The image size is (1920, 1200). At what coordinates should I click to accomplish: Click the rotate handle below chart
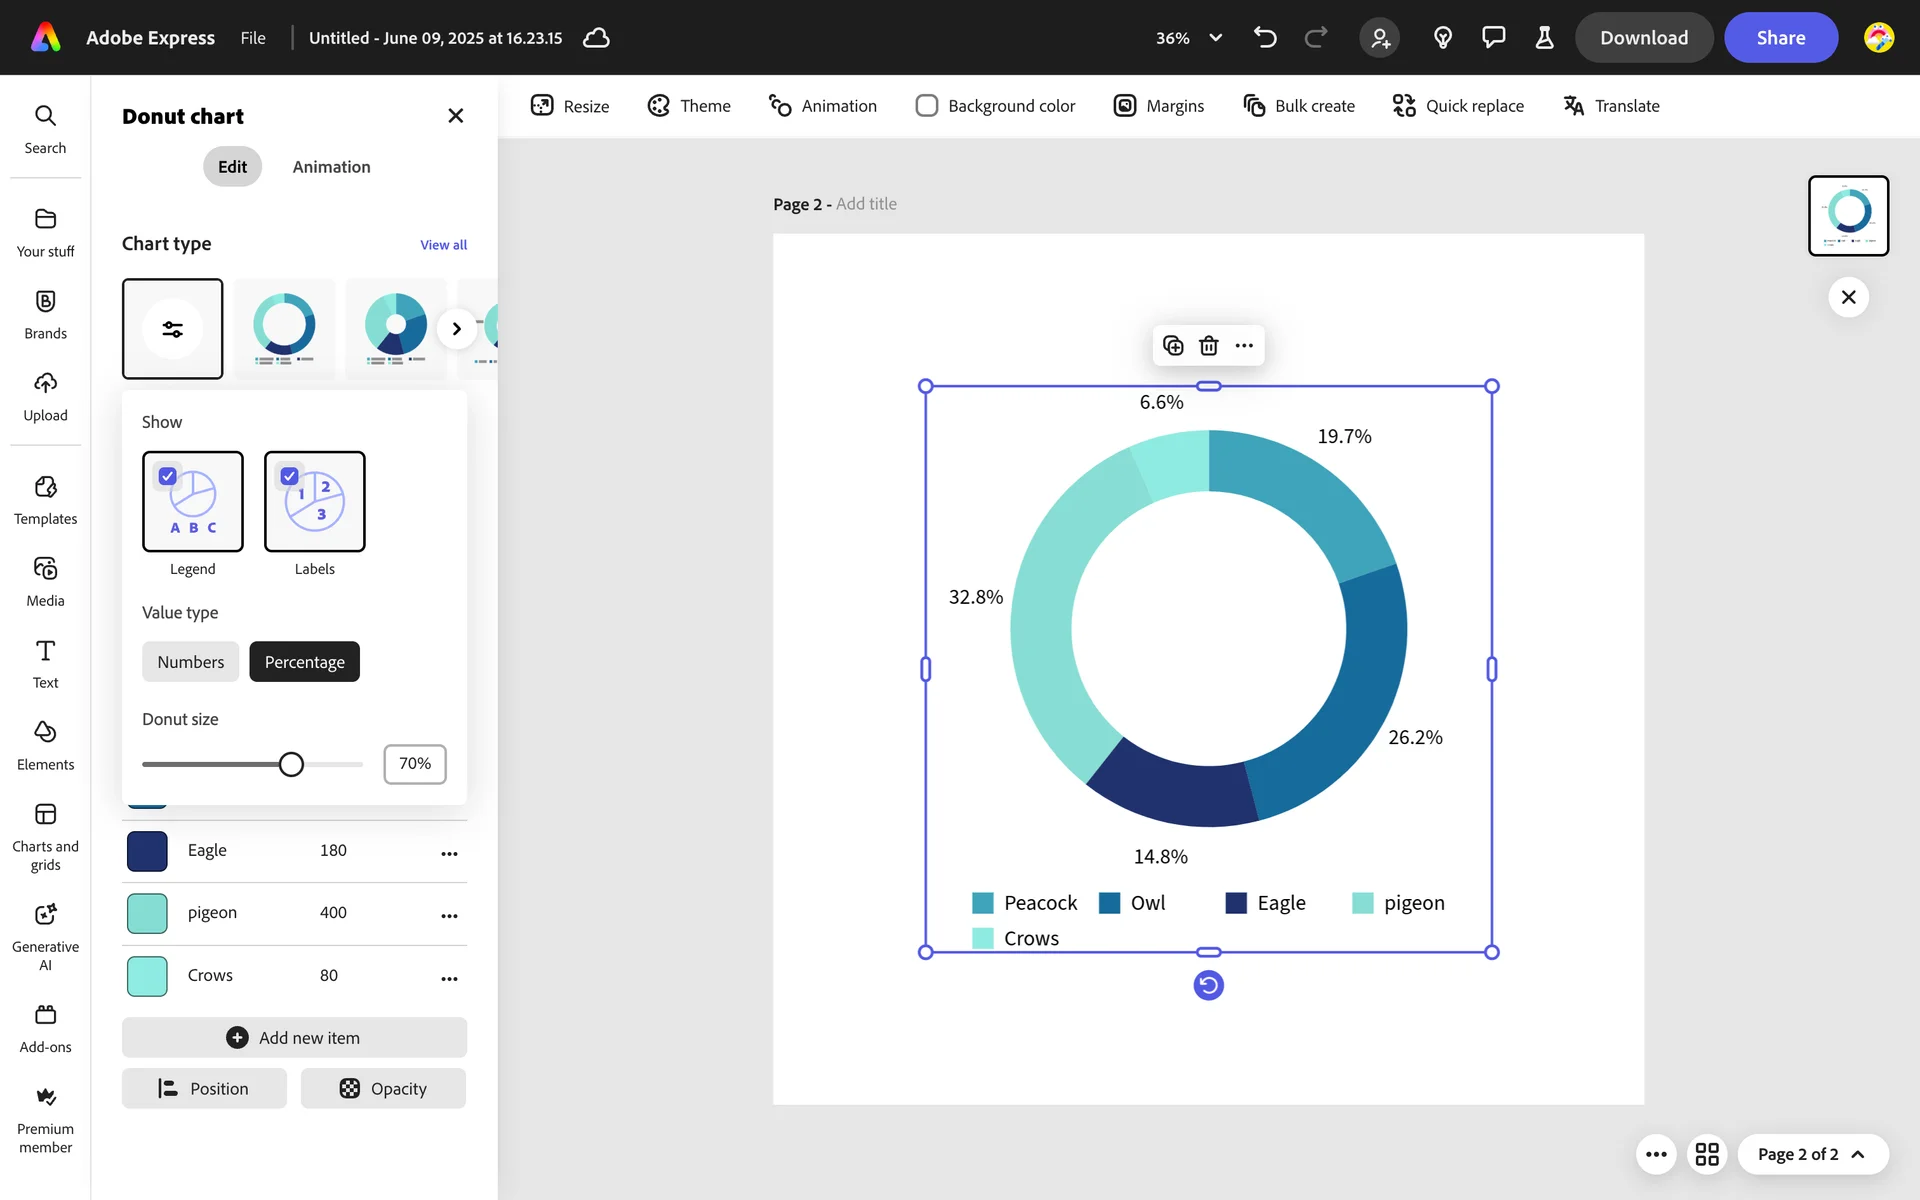pyautogui.click(x=1208, y=986)
